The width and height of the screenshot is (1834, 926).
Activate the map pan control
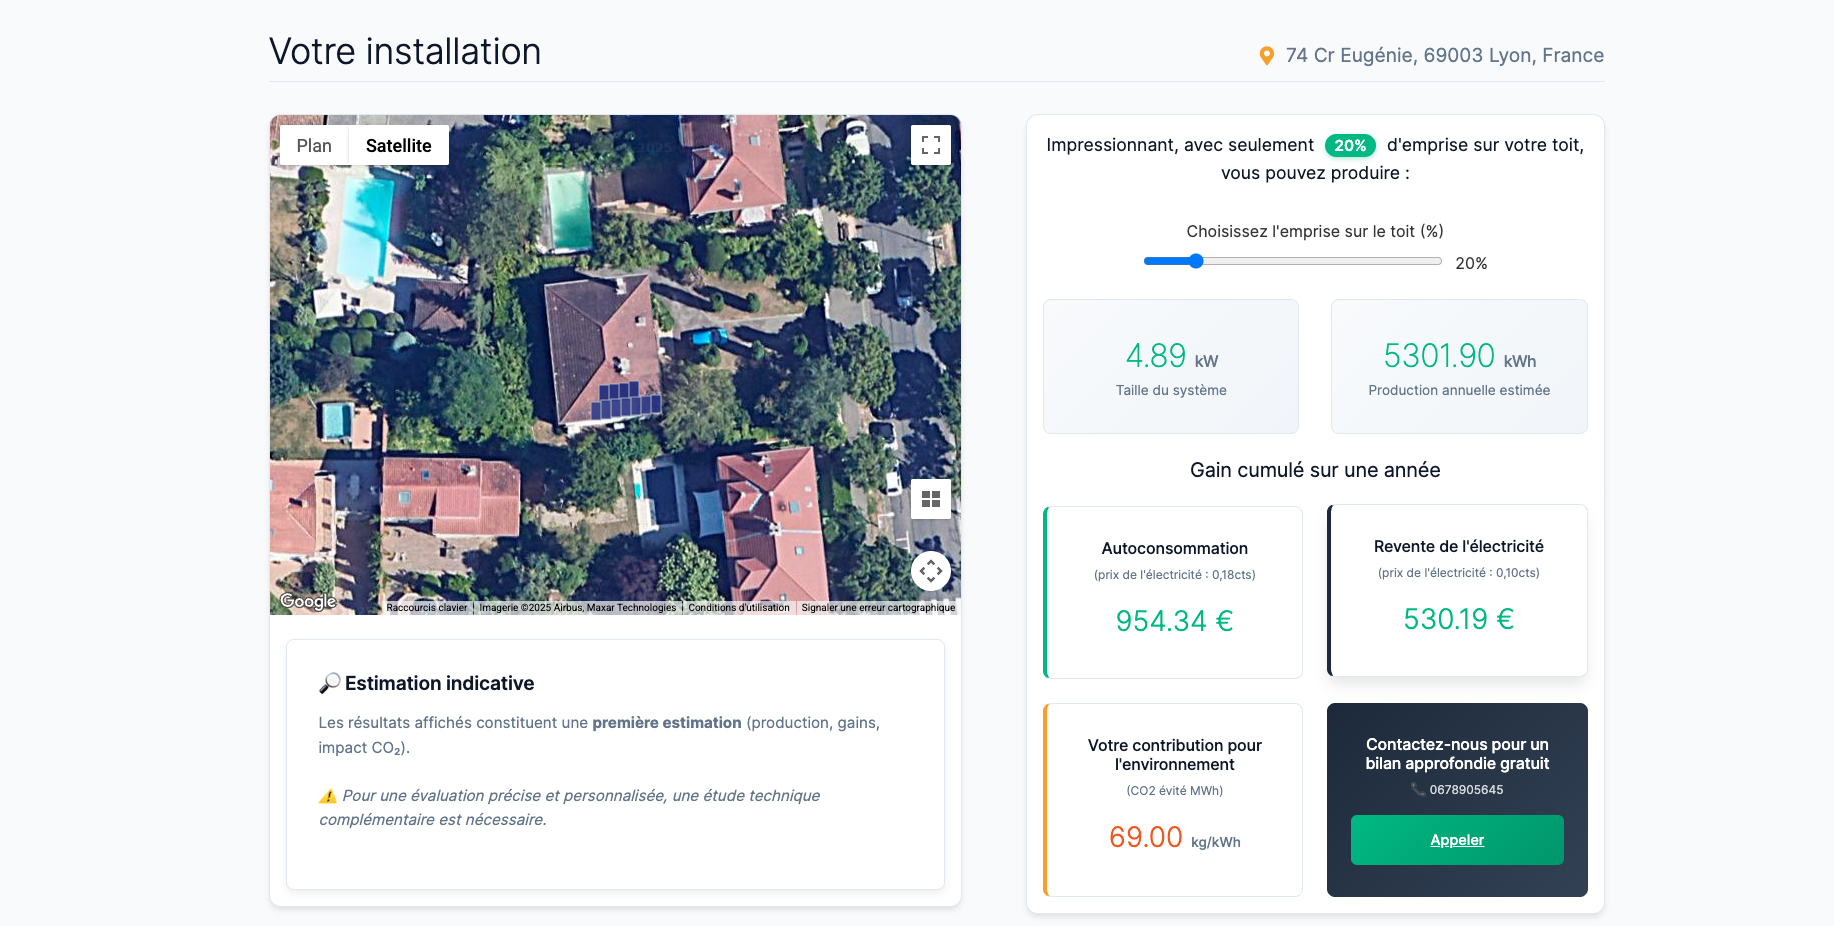[930, 571]
